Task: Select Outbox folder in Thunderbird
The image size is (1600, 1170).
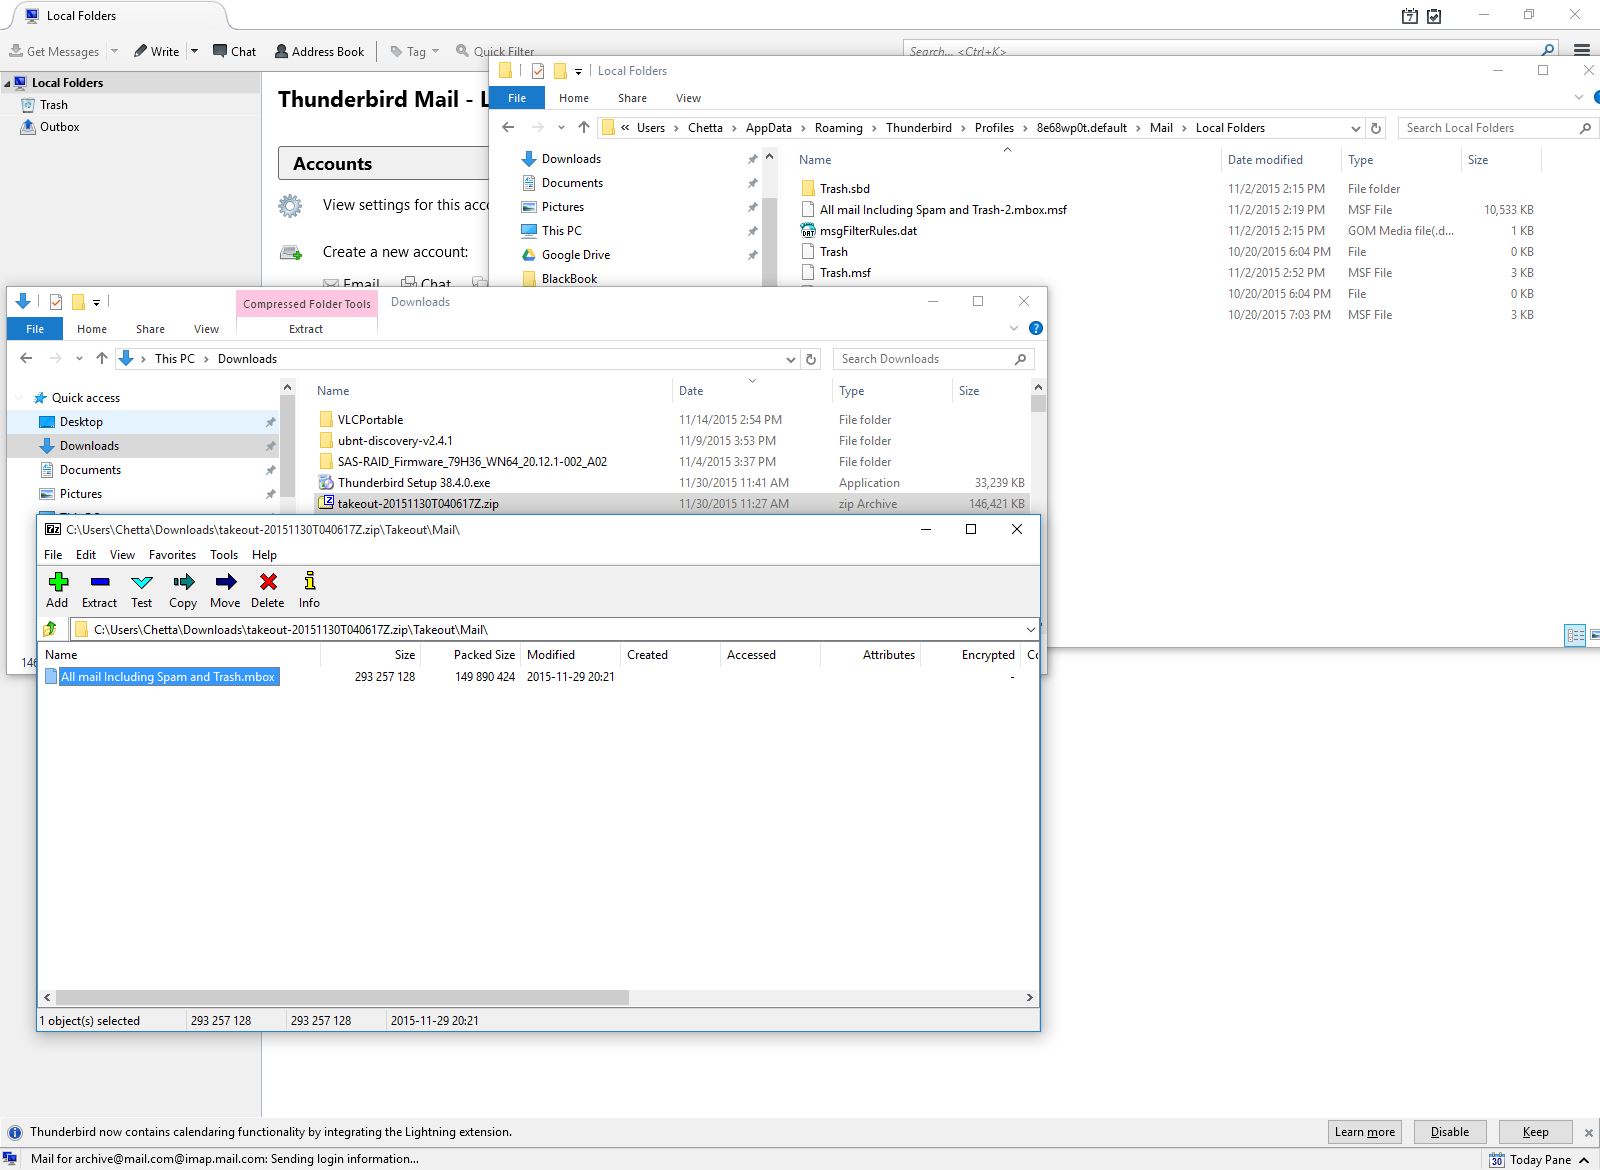Action: click(59, 127)
